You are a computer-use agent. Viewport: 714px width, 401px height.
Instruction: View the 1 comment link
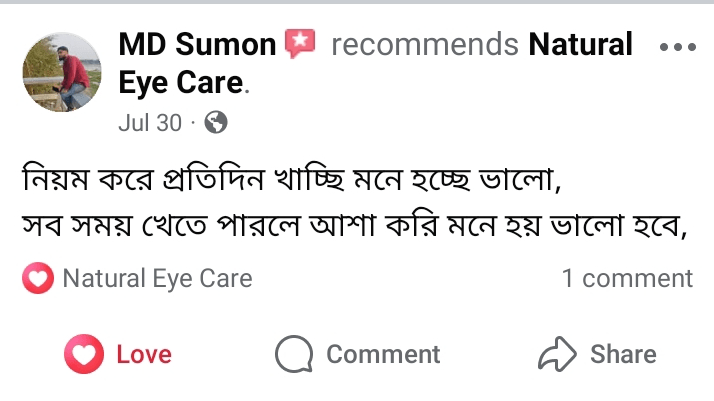coord(627,278)
